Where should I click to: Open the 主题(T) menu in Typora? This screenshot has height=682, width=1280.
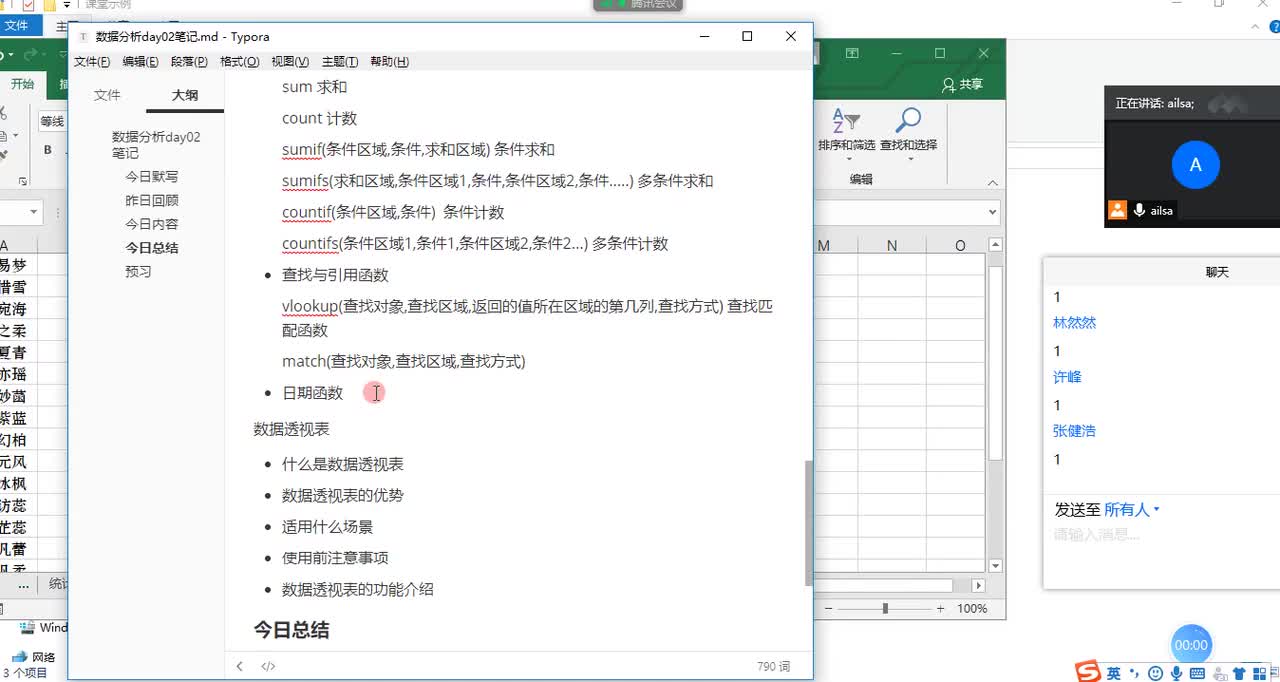[x=340, y=62]
